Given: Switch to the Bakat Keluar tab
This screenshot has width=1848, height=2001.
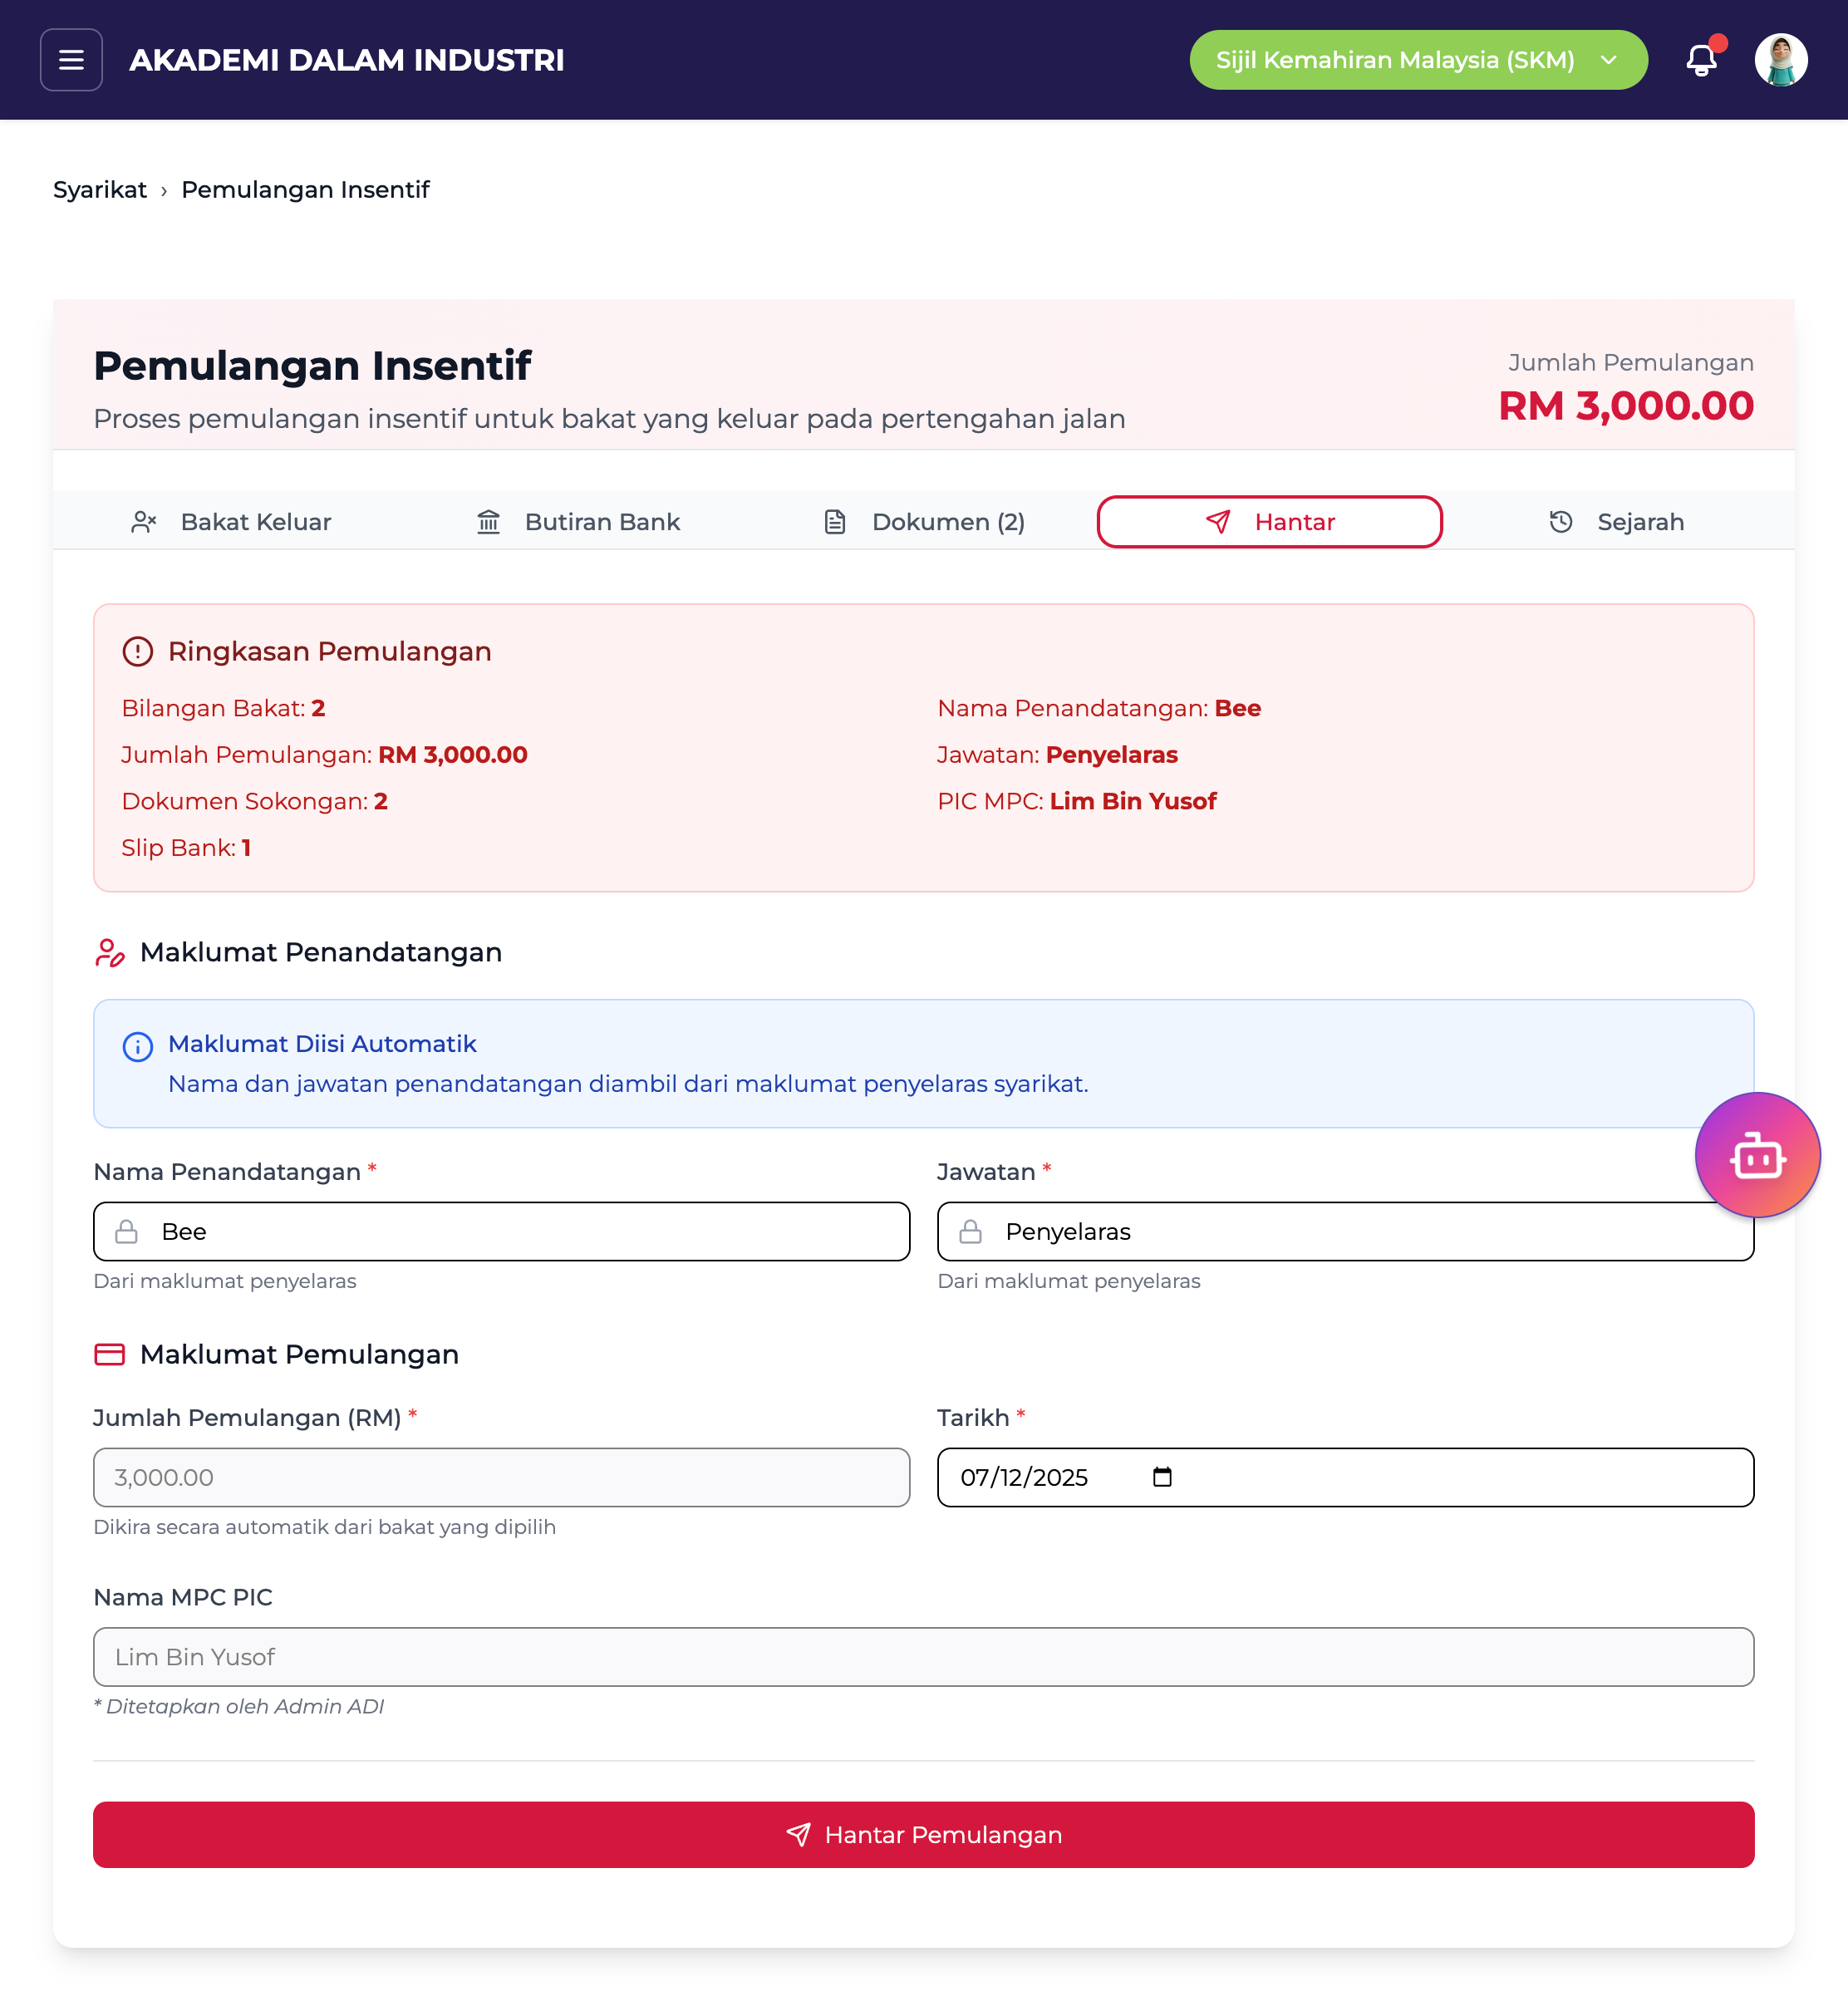Looking at the screenshot, I should (232, 522).
